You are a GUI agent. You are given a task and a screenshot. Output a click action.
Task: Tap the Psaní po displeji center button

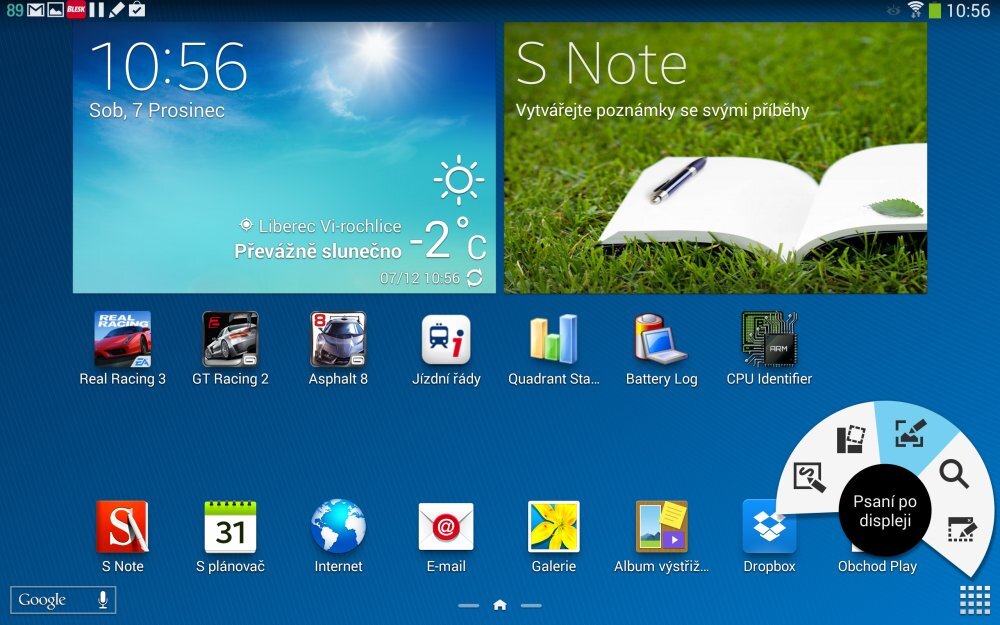[x=885, y=511]
